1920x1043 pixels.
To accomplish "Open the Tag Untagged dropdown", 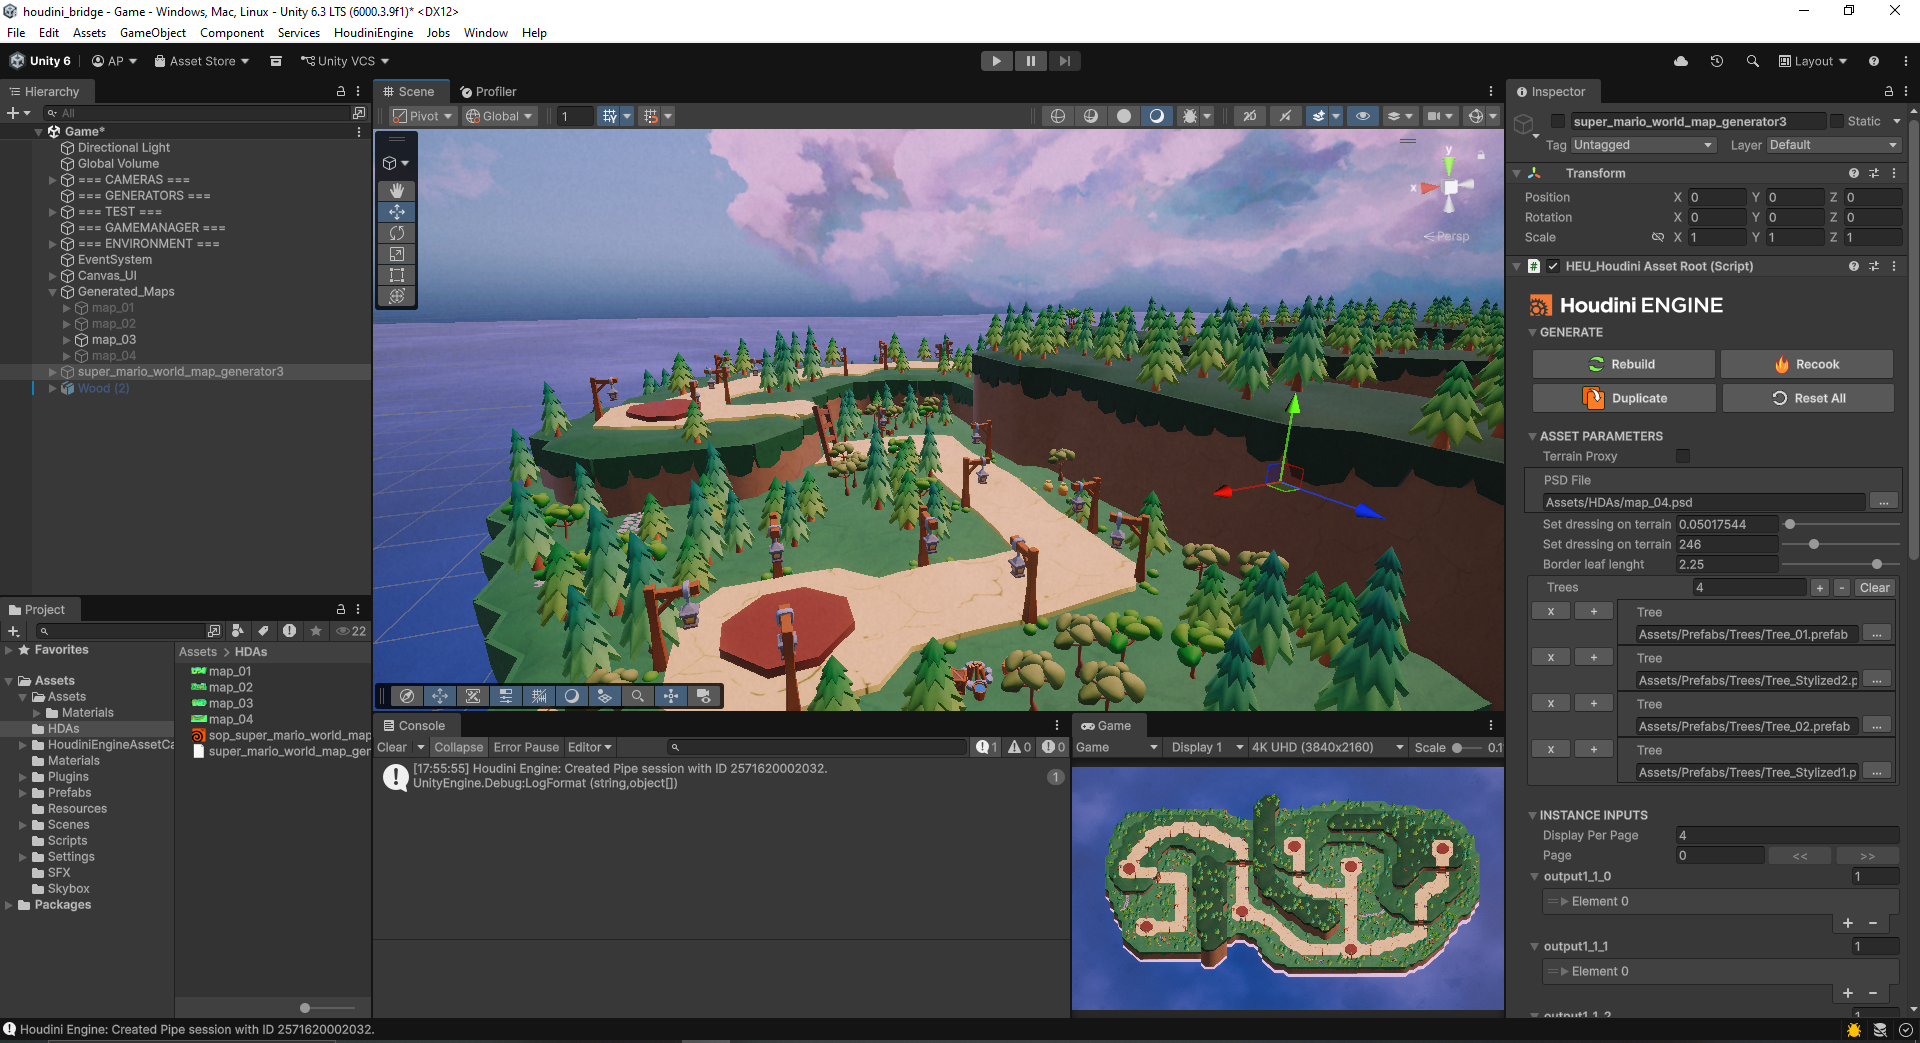I will [x=1643, y=145].
